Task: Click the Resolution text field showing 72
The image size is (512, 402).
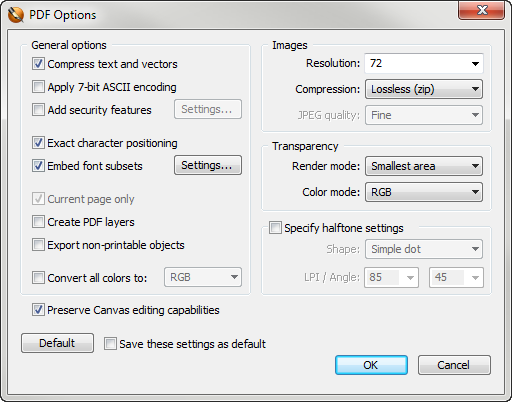Action: (x=417, y=63)
